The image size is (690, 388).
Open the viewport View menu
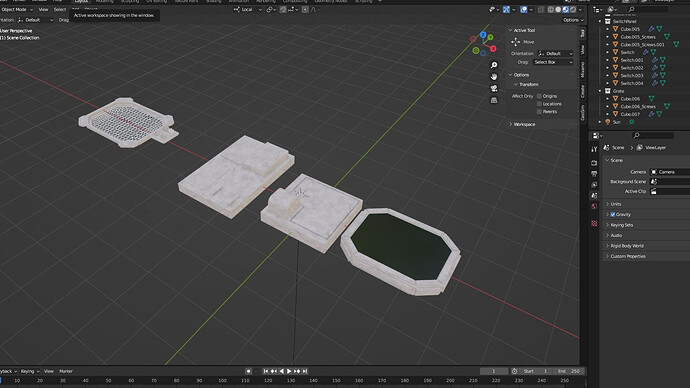click(x=43, y=9)
